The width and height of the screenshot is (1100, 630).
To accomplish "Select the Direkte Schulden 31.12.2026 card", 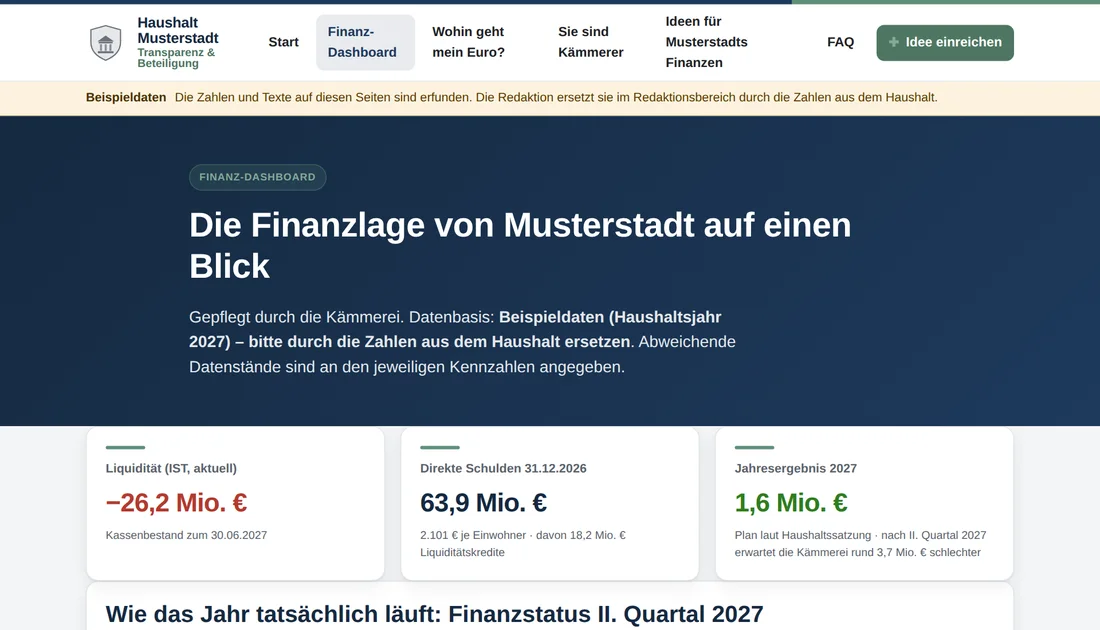I will pos(549,503).
